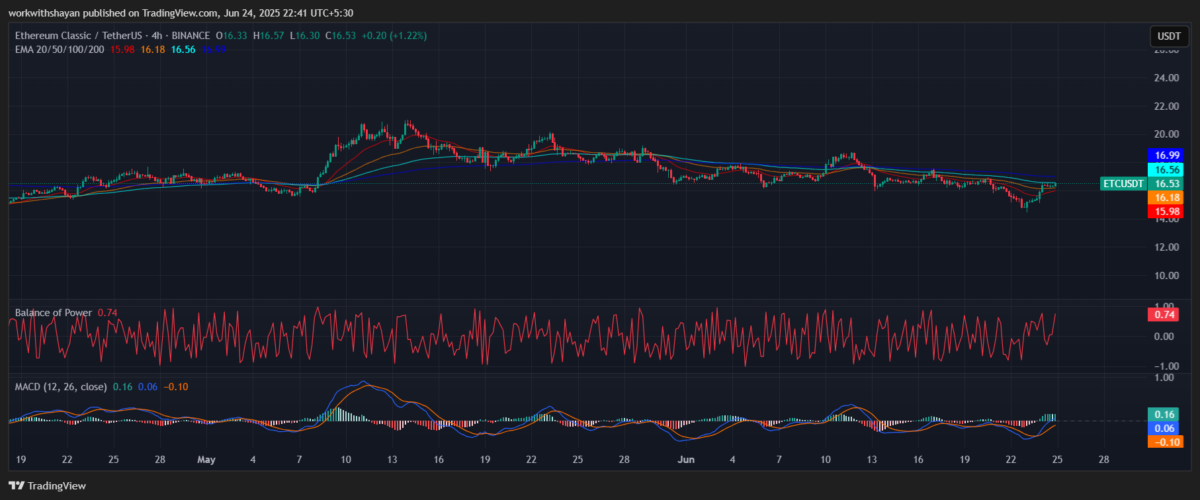1200x500 pixels.
Task: Click the blue 0.06 MACD value tag
Action: coord(1165,428)
